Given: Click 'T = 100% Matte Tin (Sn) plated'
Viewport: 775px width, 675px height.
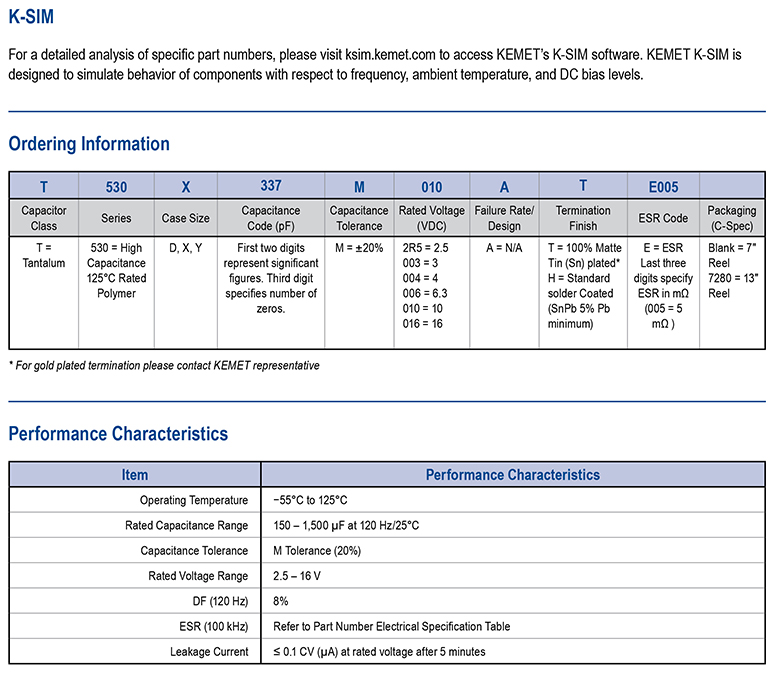Looking at the screenshot, I should (585, 255).
